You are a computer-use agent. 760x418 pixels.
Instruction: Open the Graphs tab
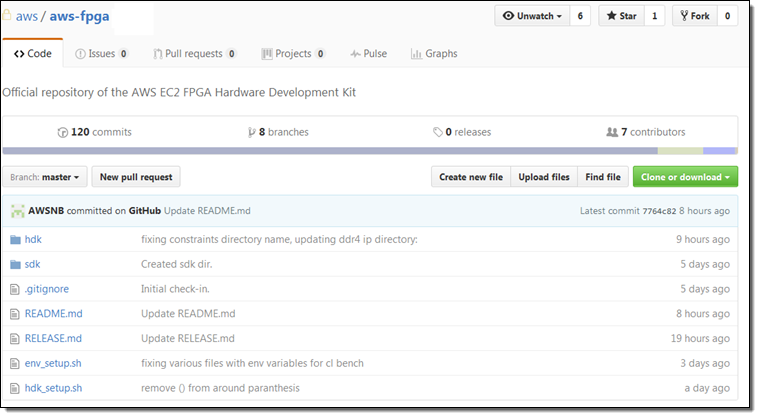[x=434, y=54]
